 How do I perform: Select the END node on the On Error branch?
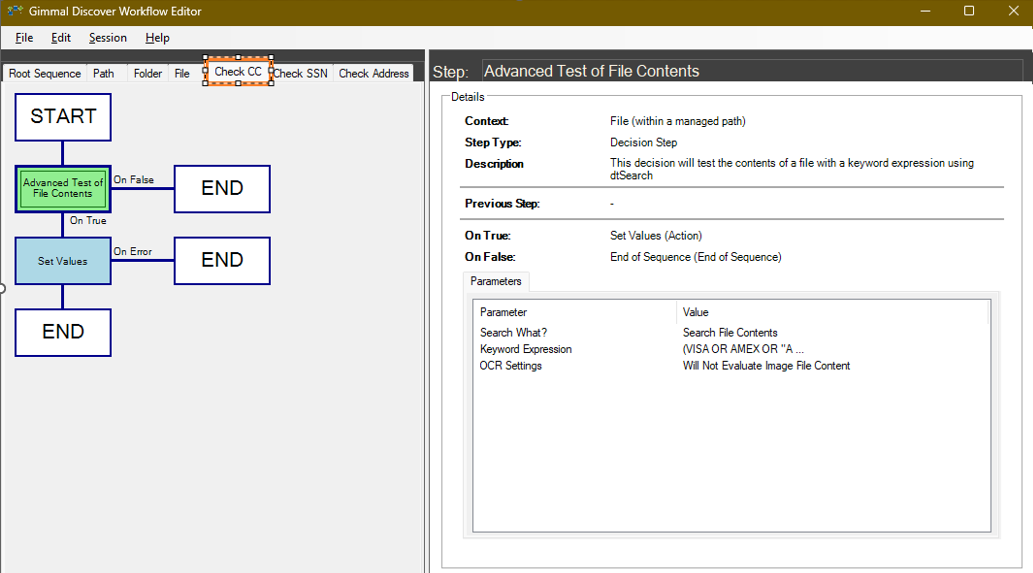[x=222, y=261]
